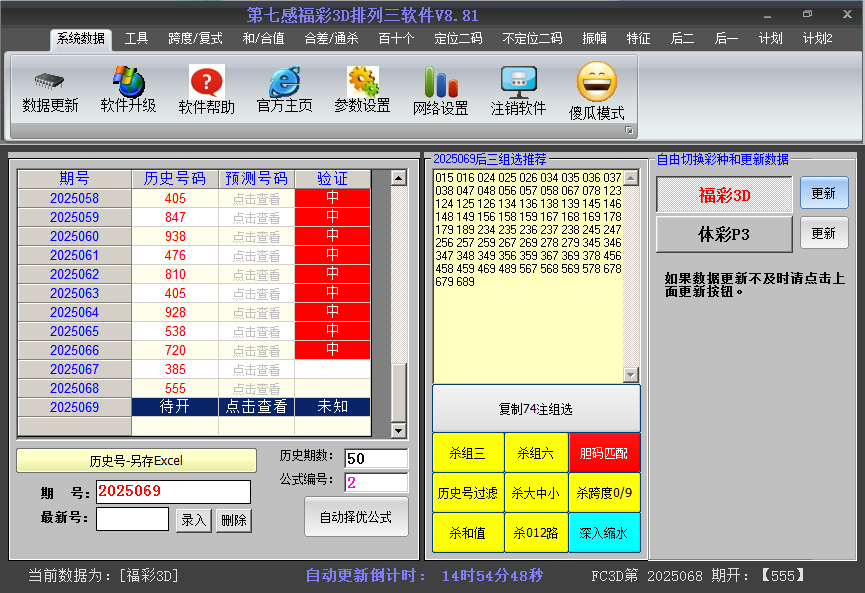Click the 最新号 input field
Image resolution: width=865 pixels, height=593 pixels.
click(132, 519)
